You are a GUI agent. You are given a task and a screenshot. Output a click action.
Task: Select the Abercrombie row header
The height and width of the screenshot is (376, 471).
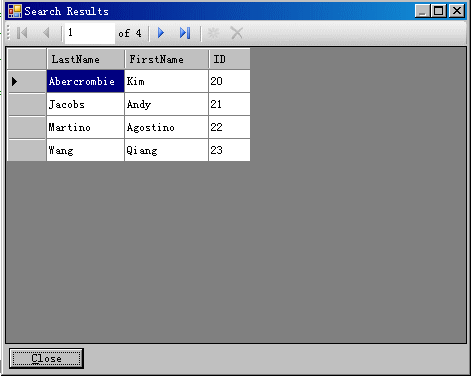click(x=27, y=81)
